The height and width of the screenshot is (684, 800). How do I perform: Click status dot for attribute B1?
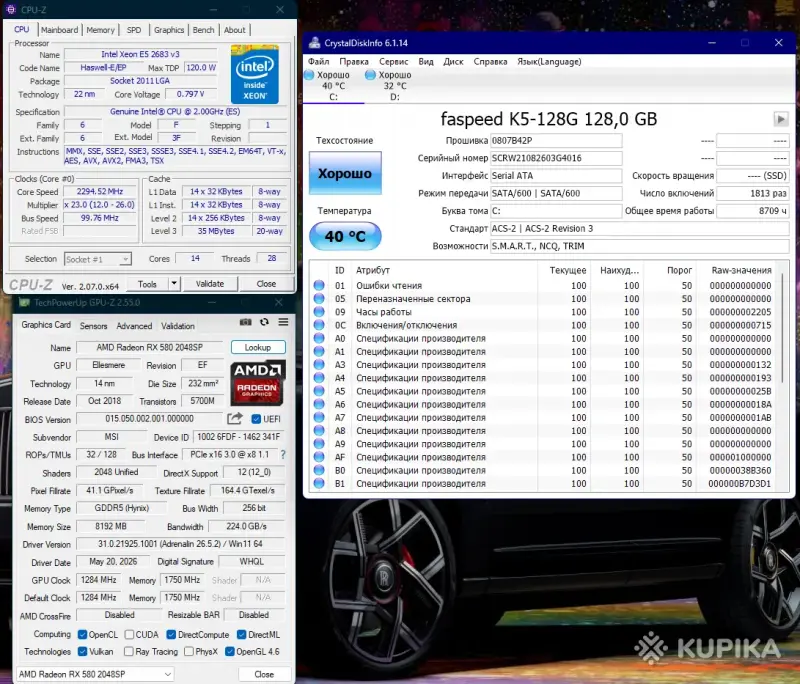point(319,483)
